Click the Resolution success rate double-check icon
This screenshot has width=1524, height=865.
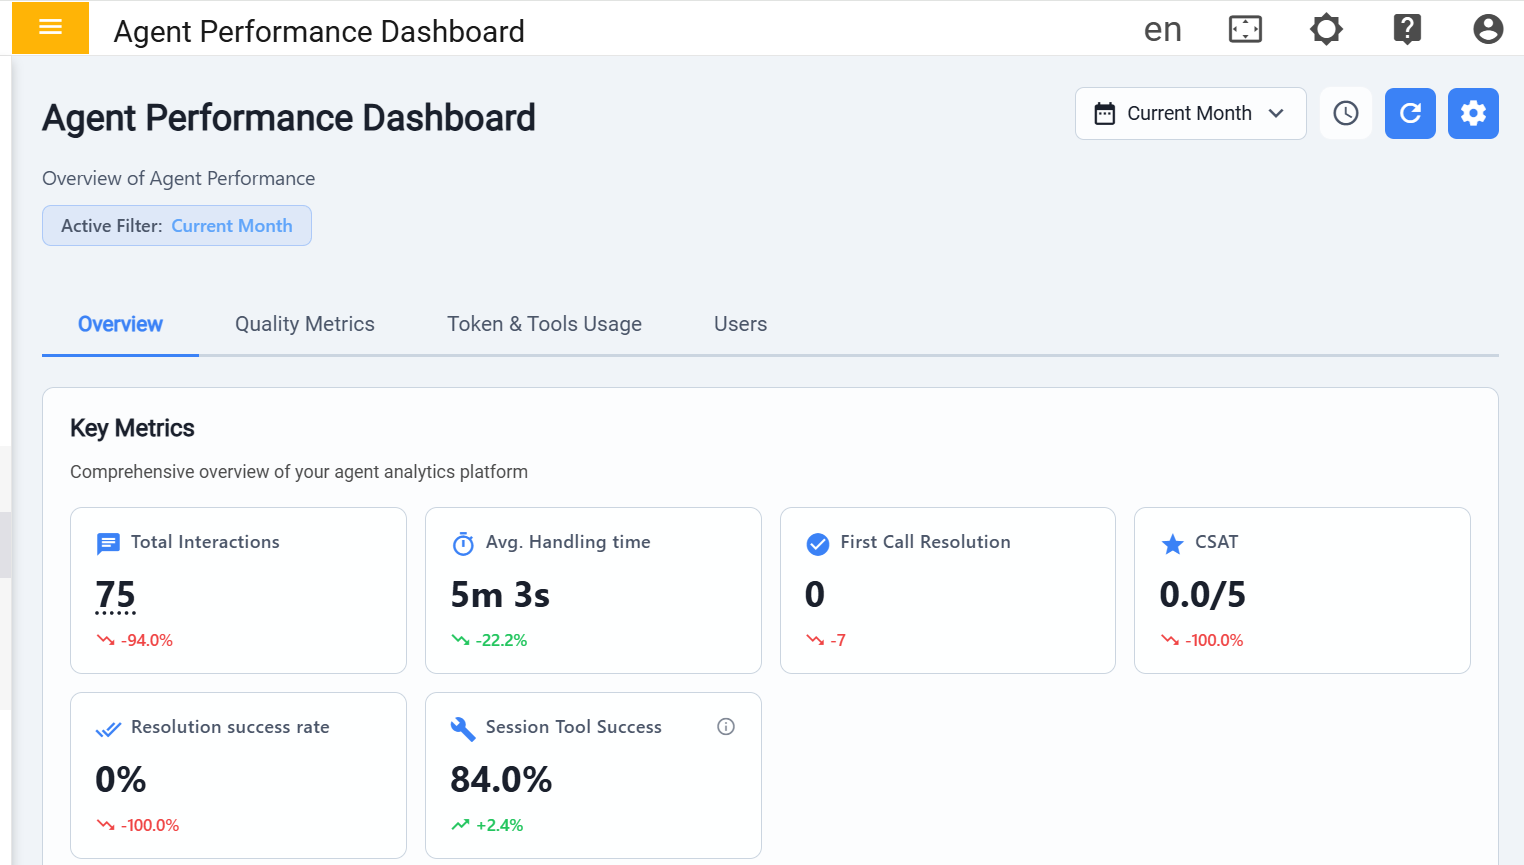click(108, 729)
